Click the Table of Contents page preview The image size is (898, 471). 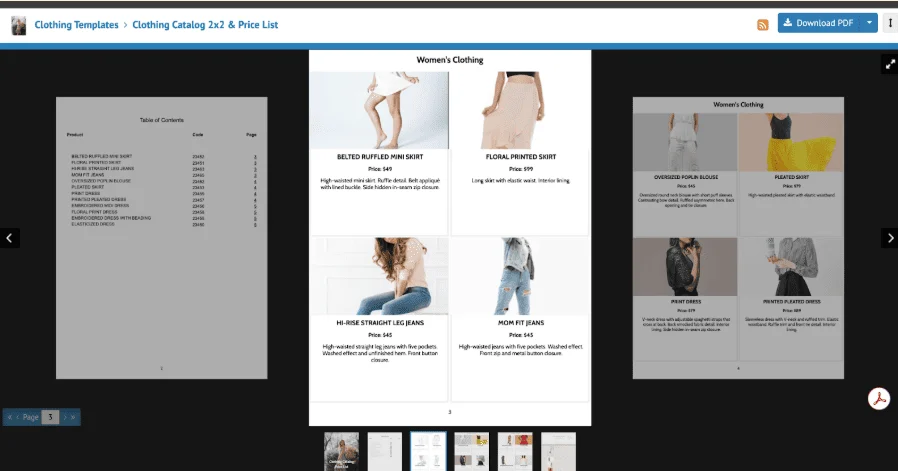point(162,238)
